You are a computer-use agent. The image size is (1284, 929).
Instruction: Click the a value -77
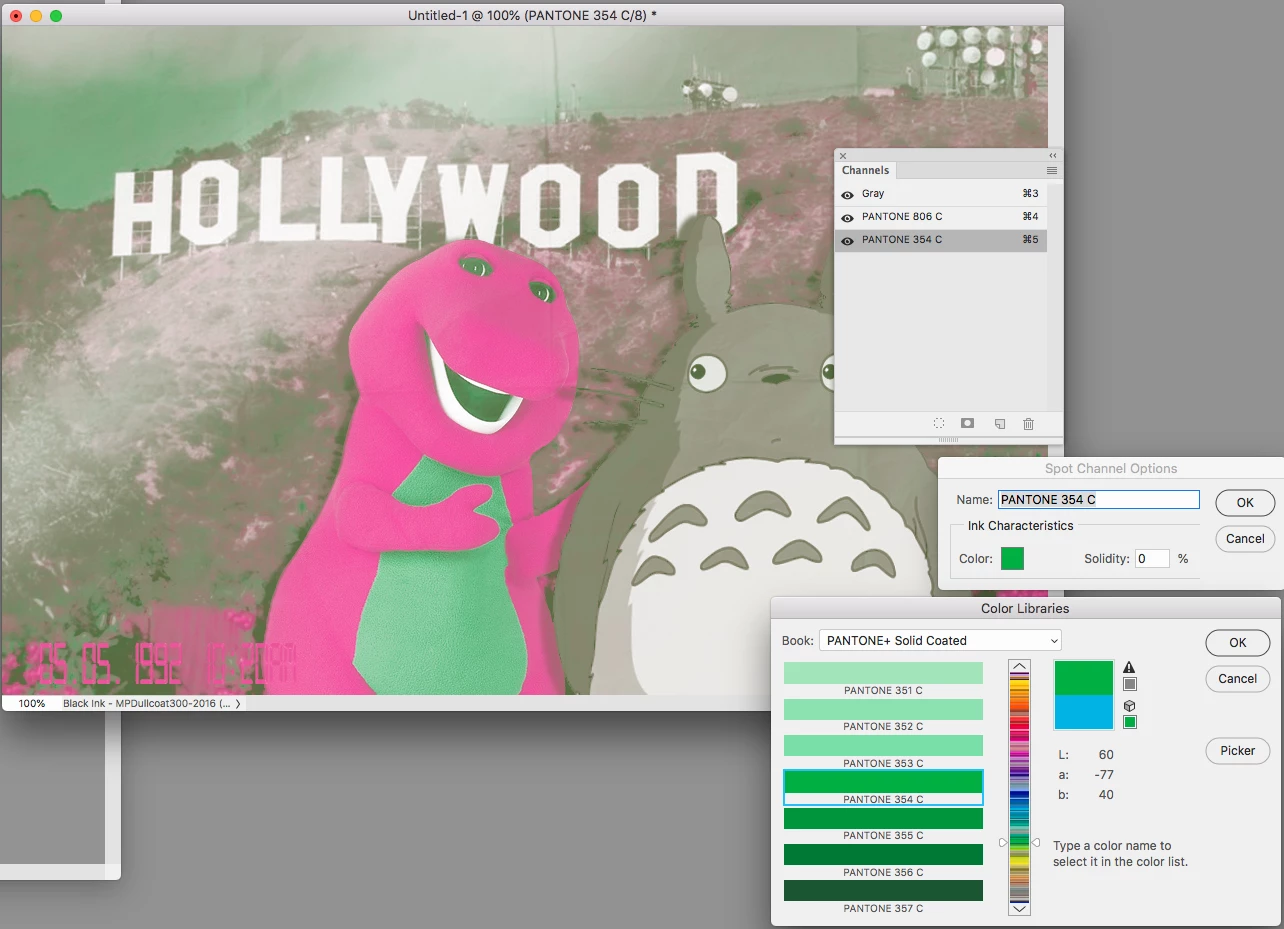[1104, 775]
